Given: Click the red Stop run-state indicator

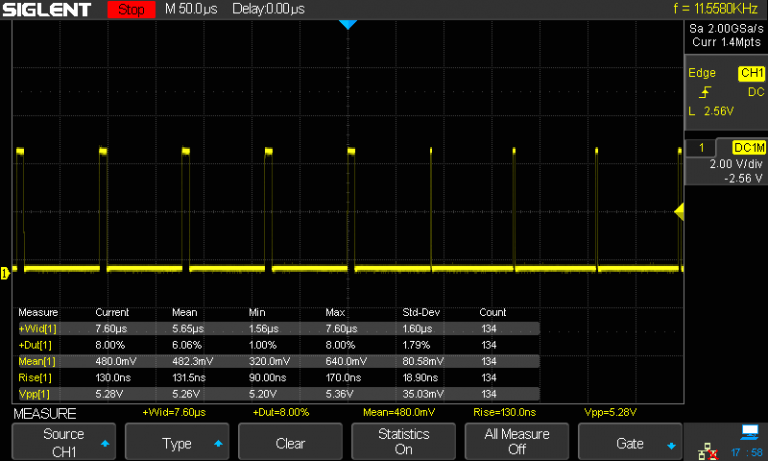Looking at the screenshot, I should coord(130,10).
